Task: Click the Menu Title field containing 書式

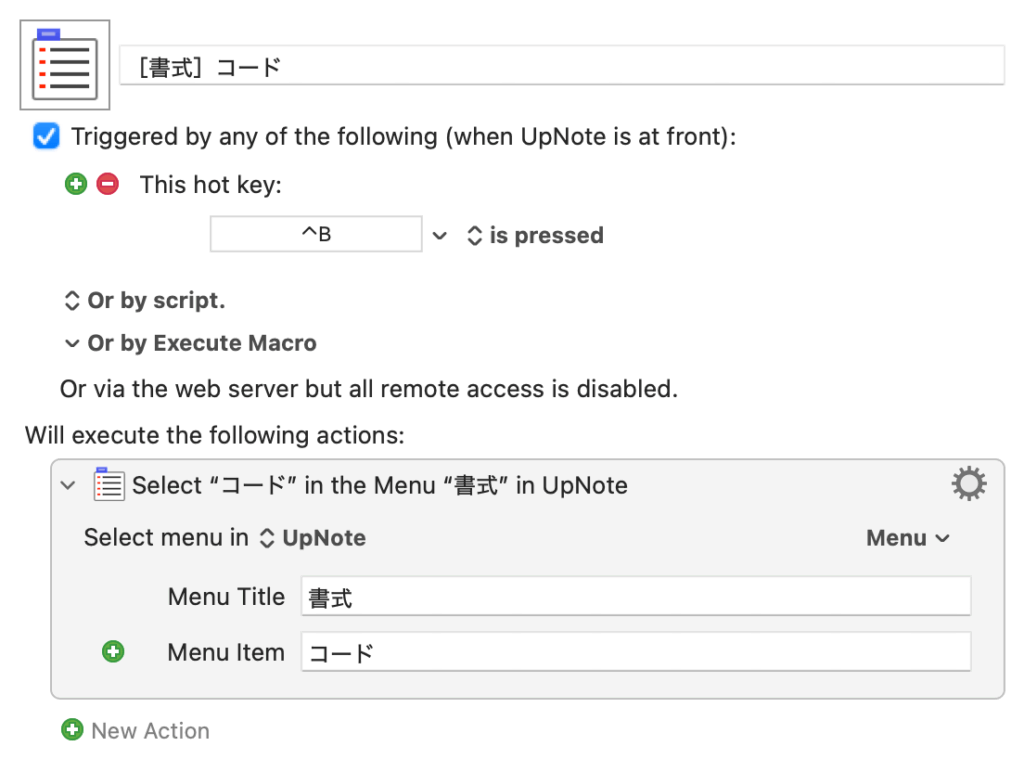Action: (x=635, y=597)
